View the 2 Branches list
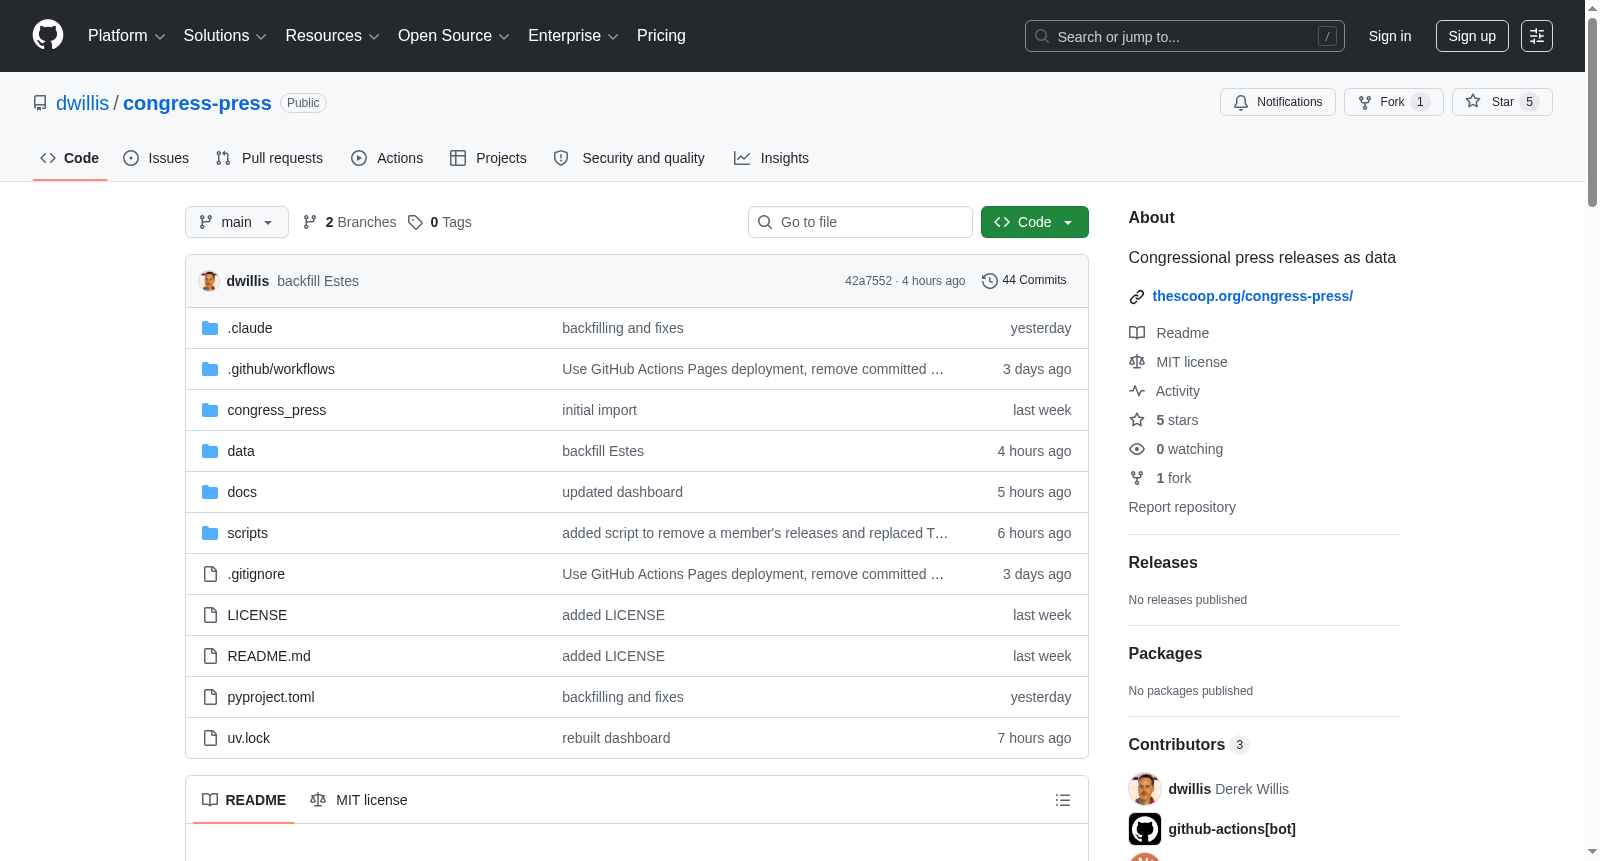The image size is (1600, 861). [x=350, y=222]
